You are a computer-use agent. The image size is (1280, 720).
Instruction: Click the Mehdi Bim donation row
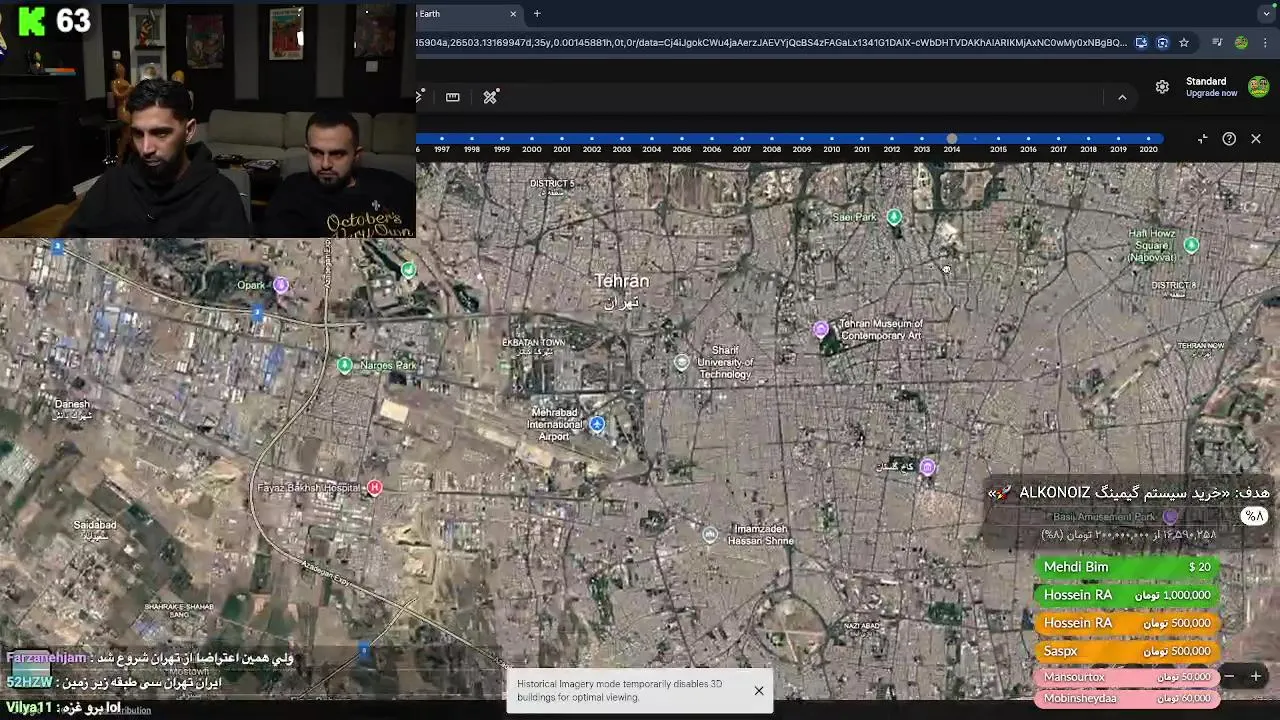tap(1127, 567)
